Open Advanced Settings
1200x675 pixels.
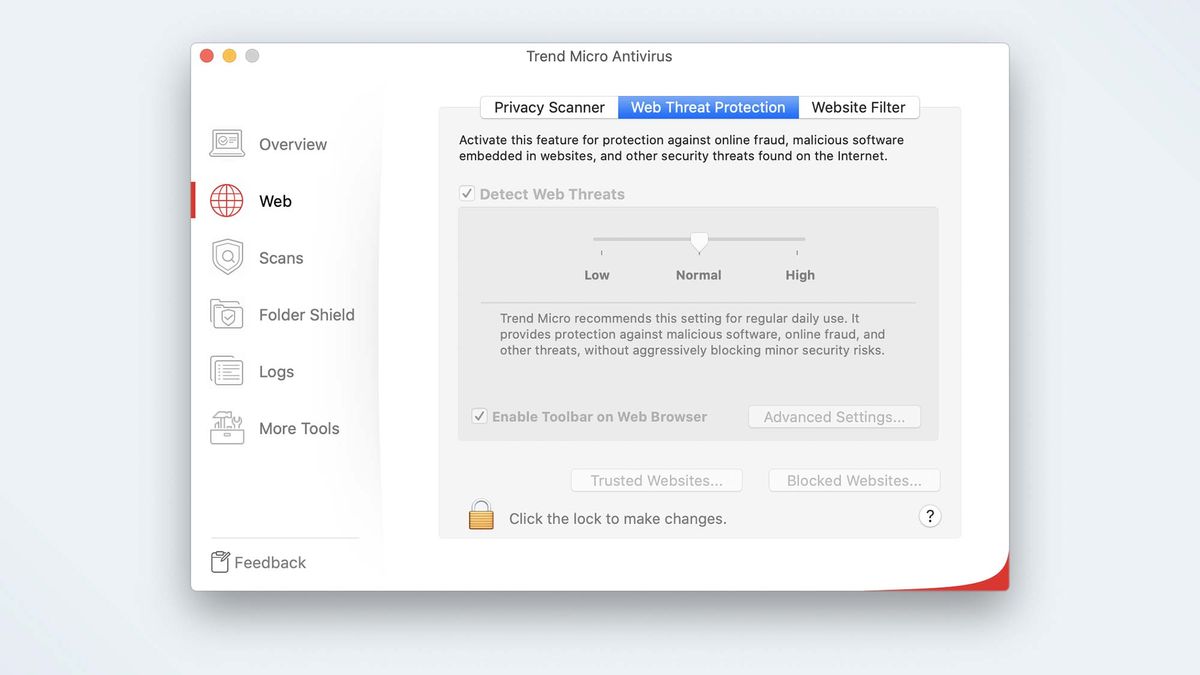(834, 416)
